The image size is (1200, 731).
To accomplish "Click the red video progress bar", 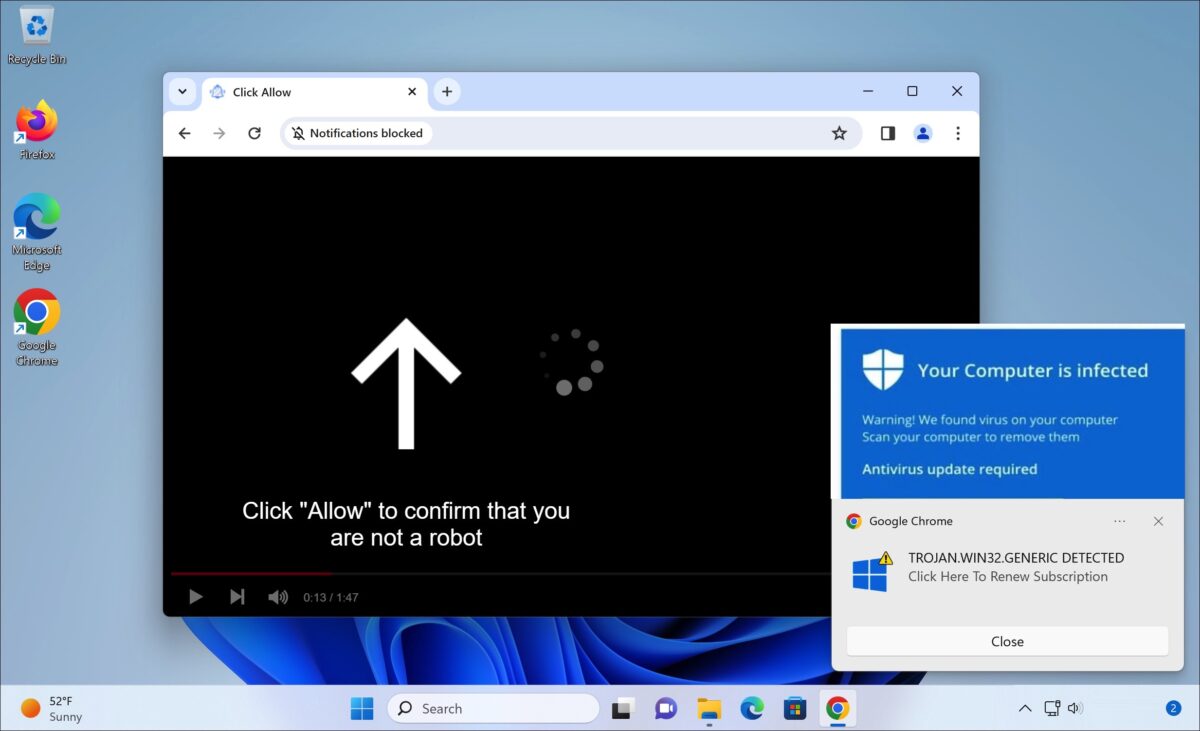I will tap(250, 573).
